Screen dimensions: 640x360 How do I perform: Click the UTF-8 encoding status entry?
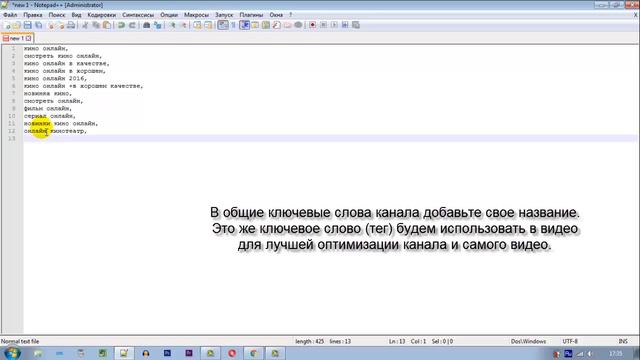(x=570, y=341)
